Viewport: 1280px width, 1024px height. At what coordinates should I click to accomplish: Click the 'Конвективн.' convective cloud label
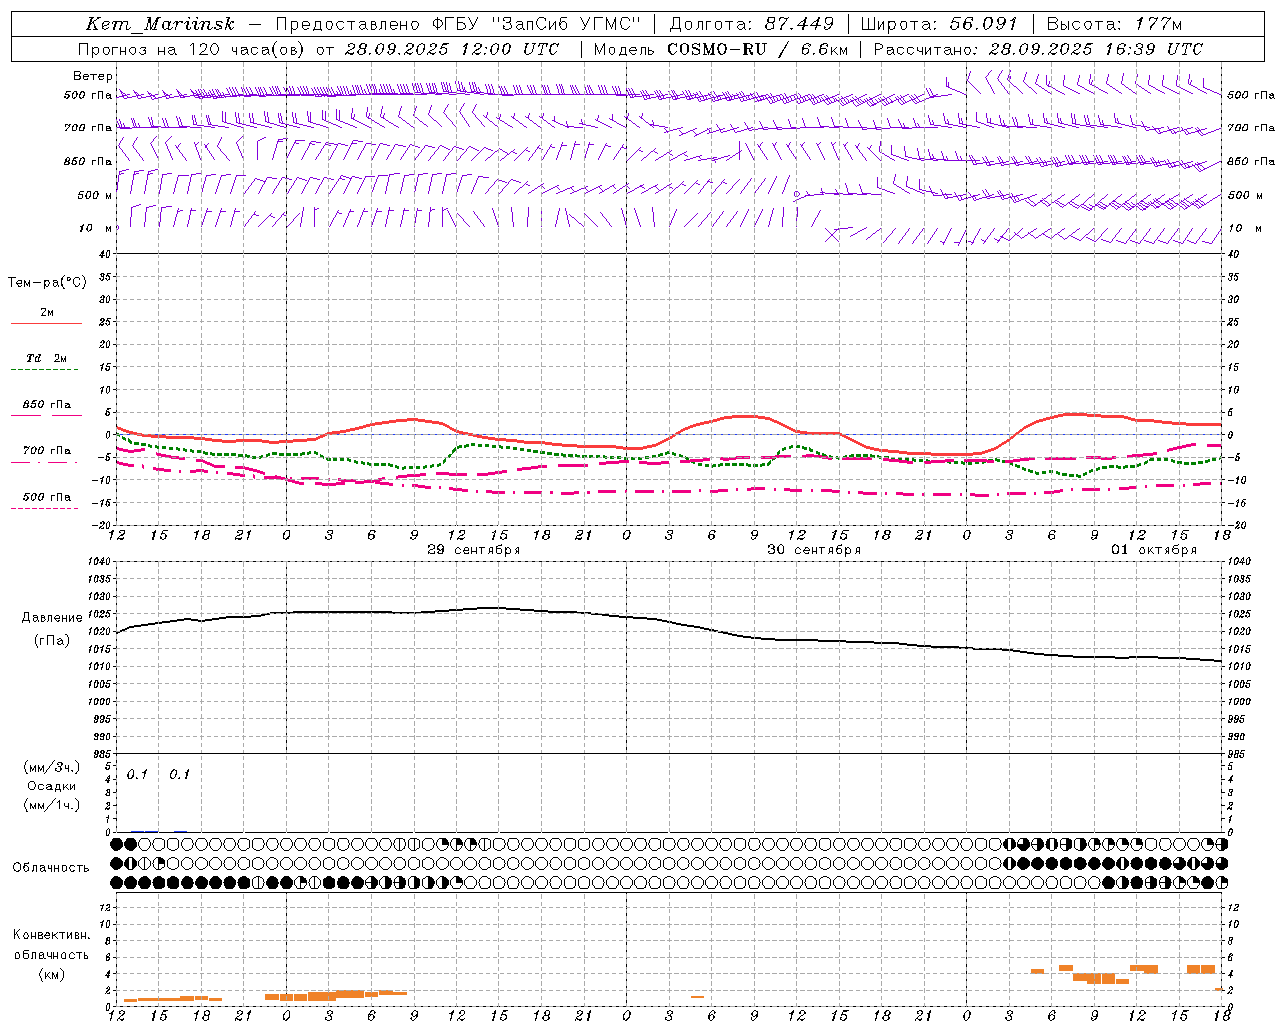(51, 935)
